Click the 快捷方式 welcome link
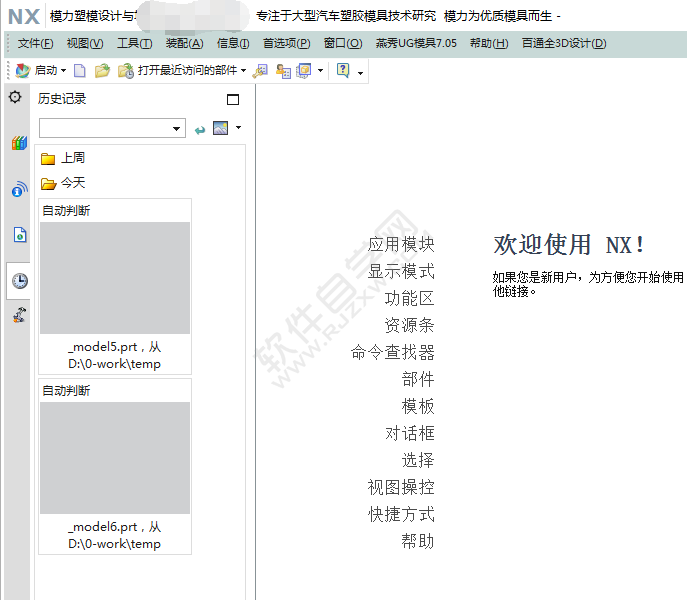 tap(400, 514)
